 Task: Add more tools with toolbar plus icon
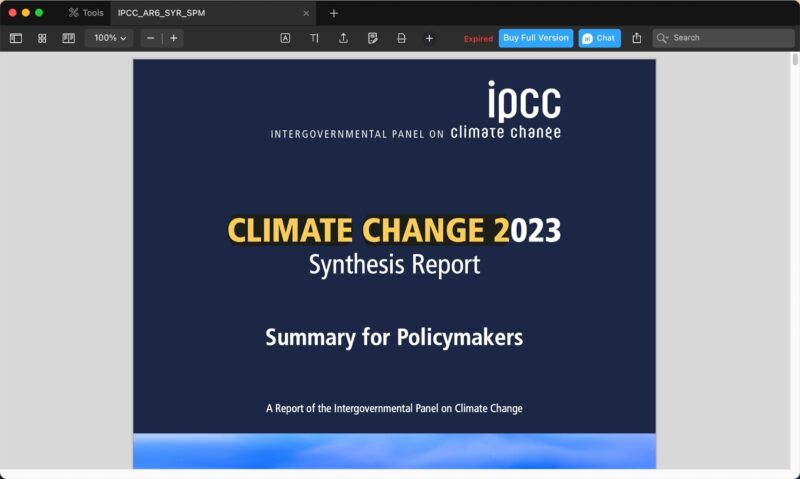(429, 38)
